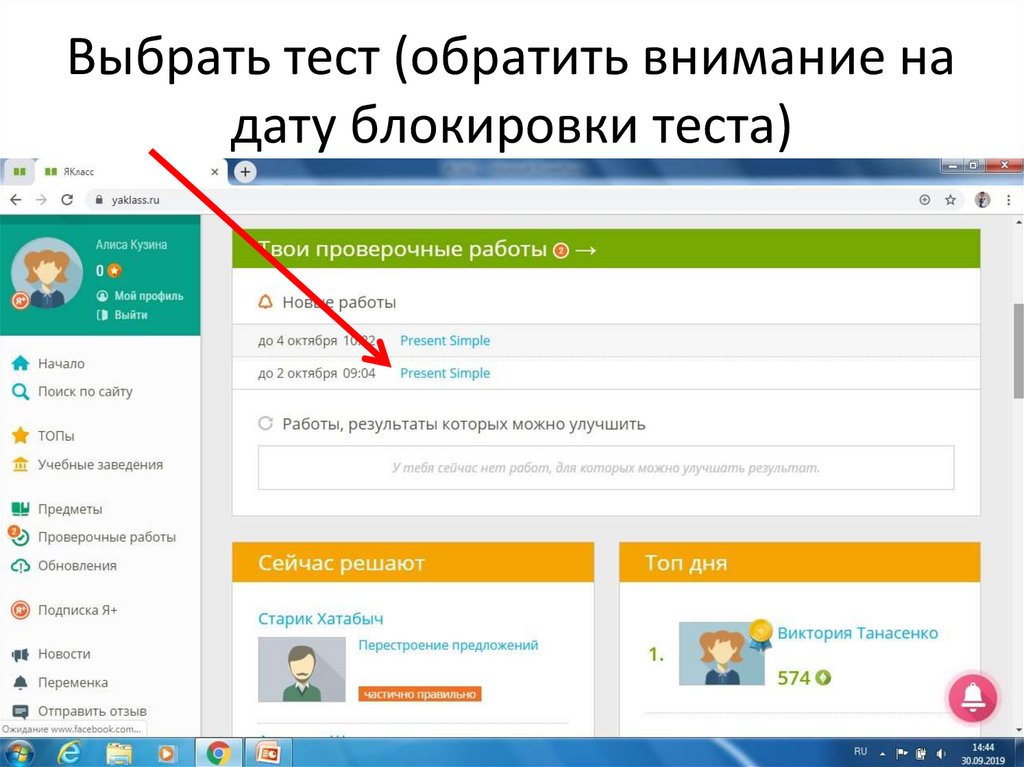Viewport: 1024px width, 767px height.
Task: Click the Обновления cloud icon
Action: tap(22, 565)
